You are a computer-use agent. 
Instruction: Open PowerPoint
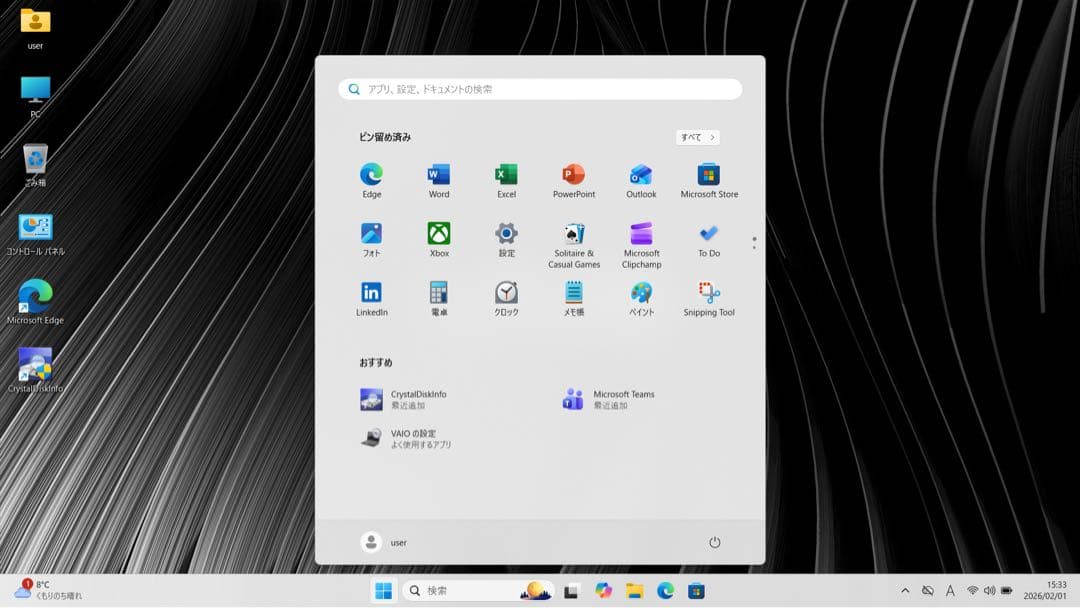(x=573, y=174)
